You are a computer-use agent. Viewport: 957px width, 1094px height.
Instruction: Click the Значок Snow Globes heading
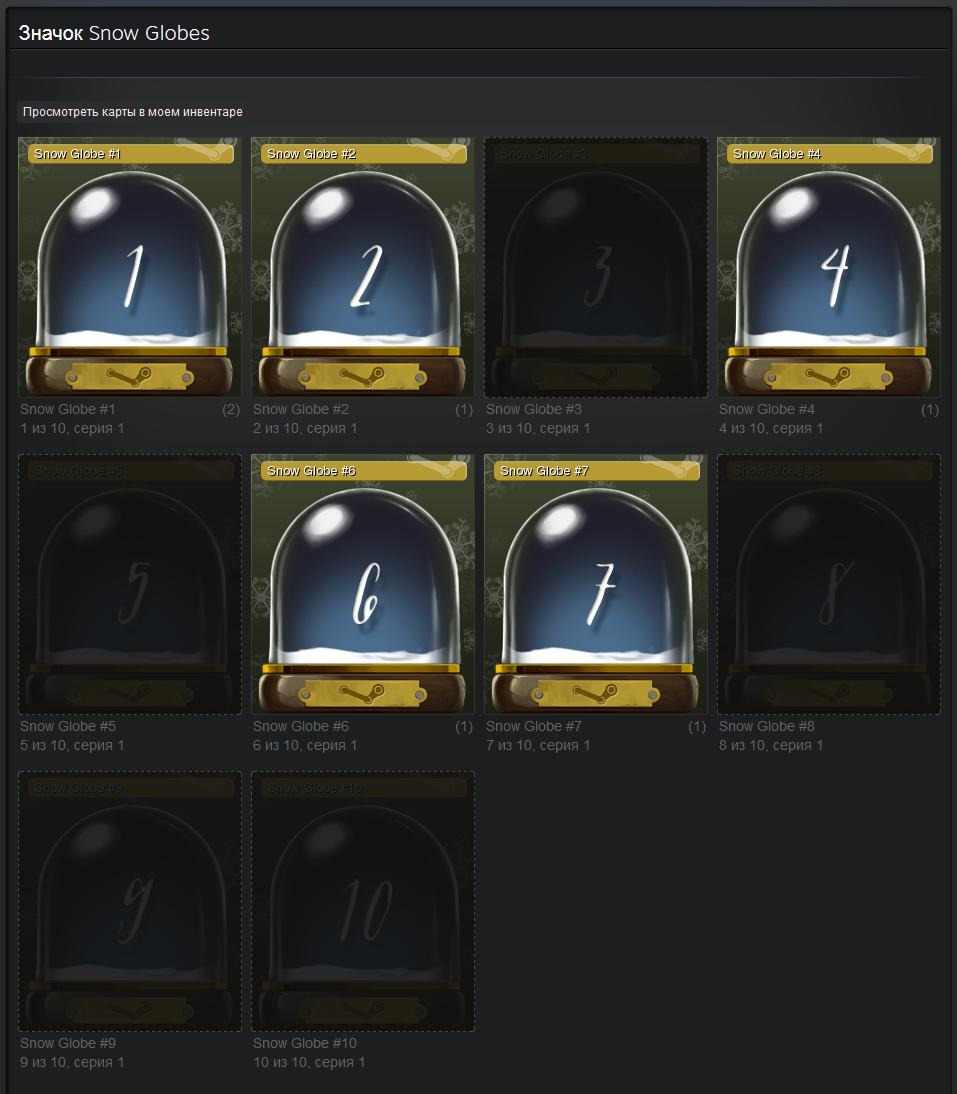click(114, 33)
